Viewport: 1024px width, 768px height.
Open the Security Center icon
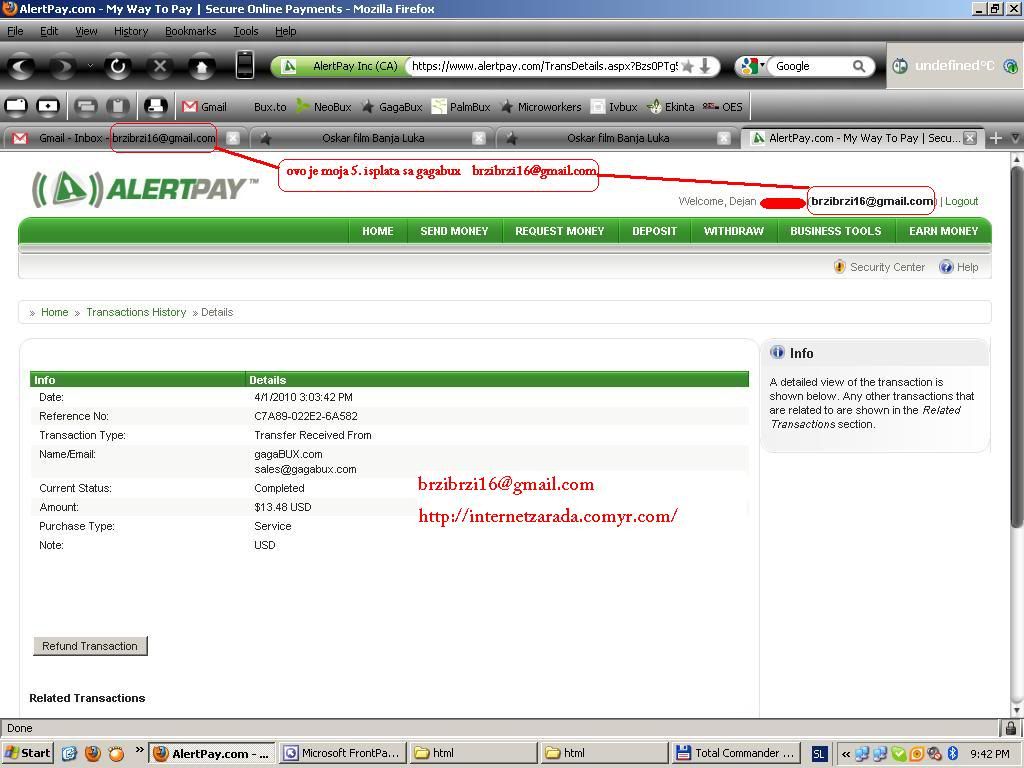pyautogui.click(x=840, y=266)
